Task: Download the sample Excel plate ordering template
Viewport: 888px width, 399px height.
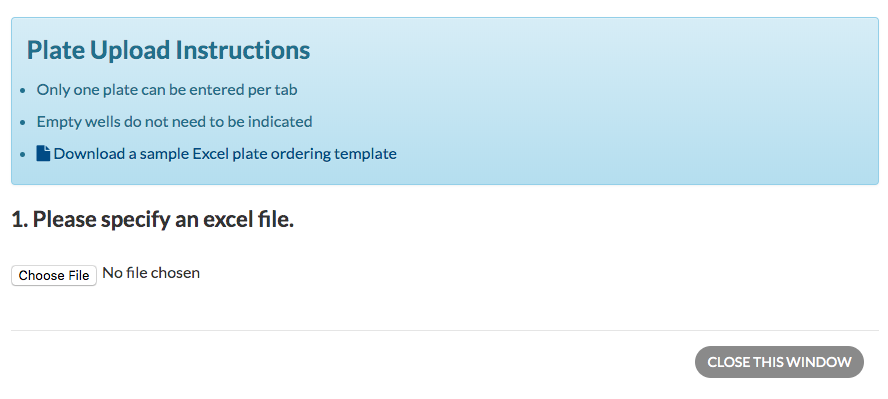Action: [225, 153]
